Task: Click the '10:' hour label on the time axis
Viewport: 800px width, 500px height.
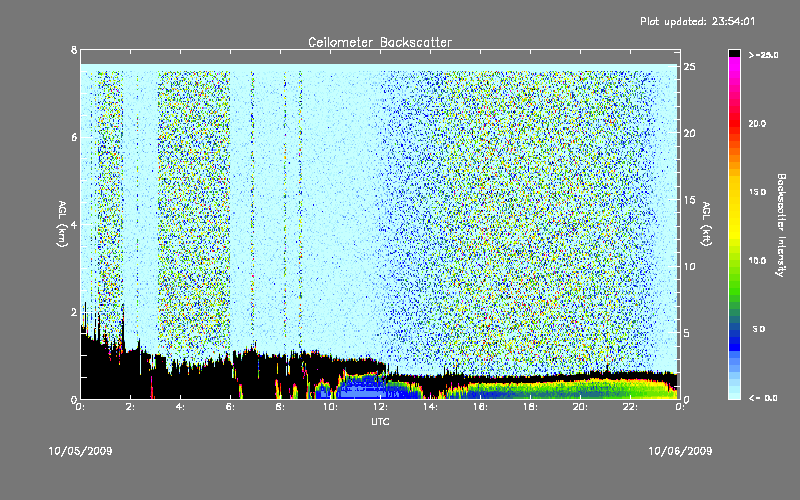Action: (330, 407)
